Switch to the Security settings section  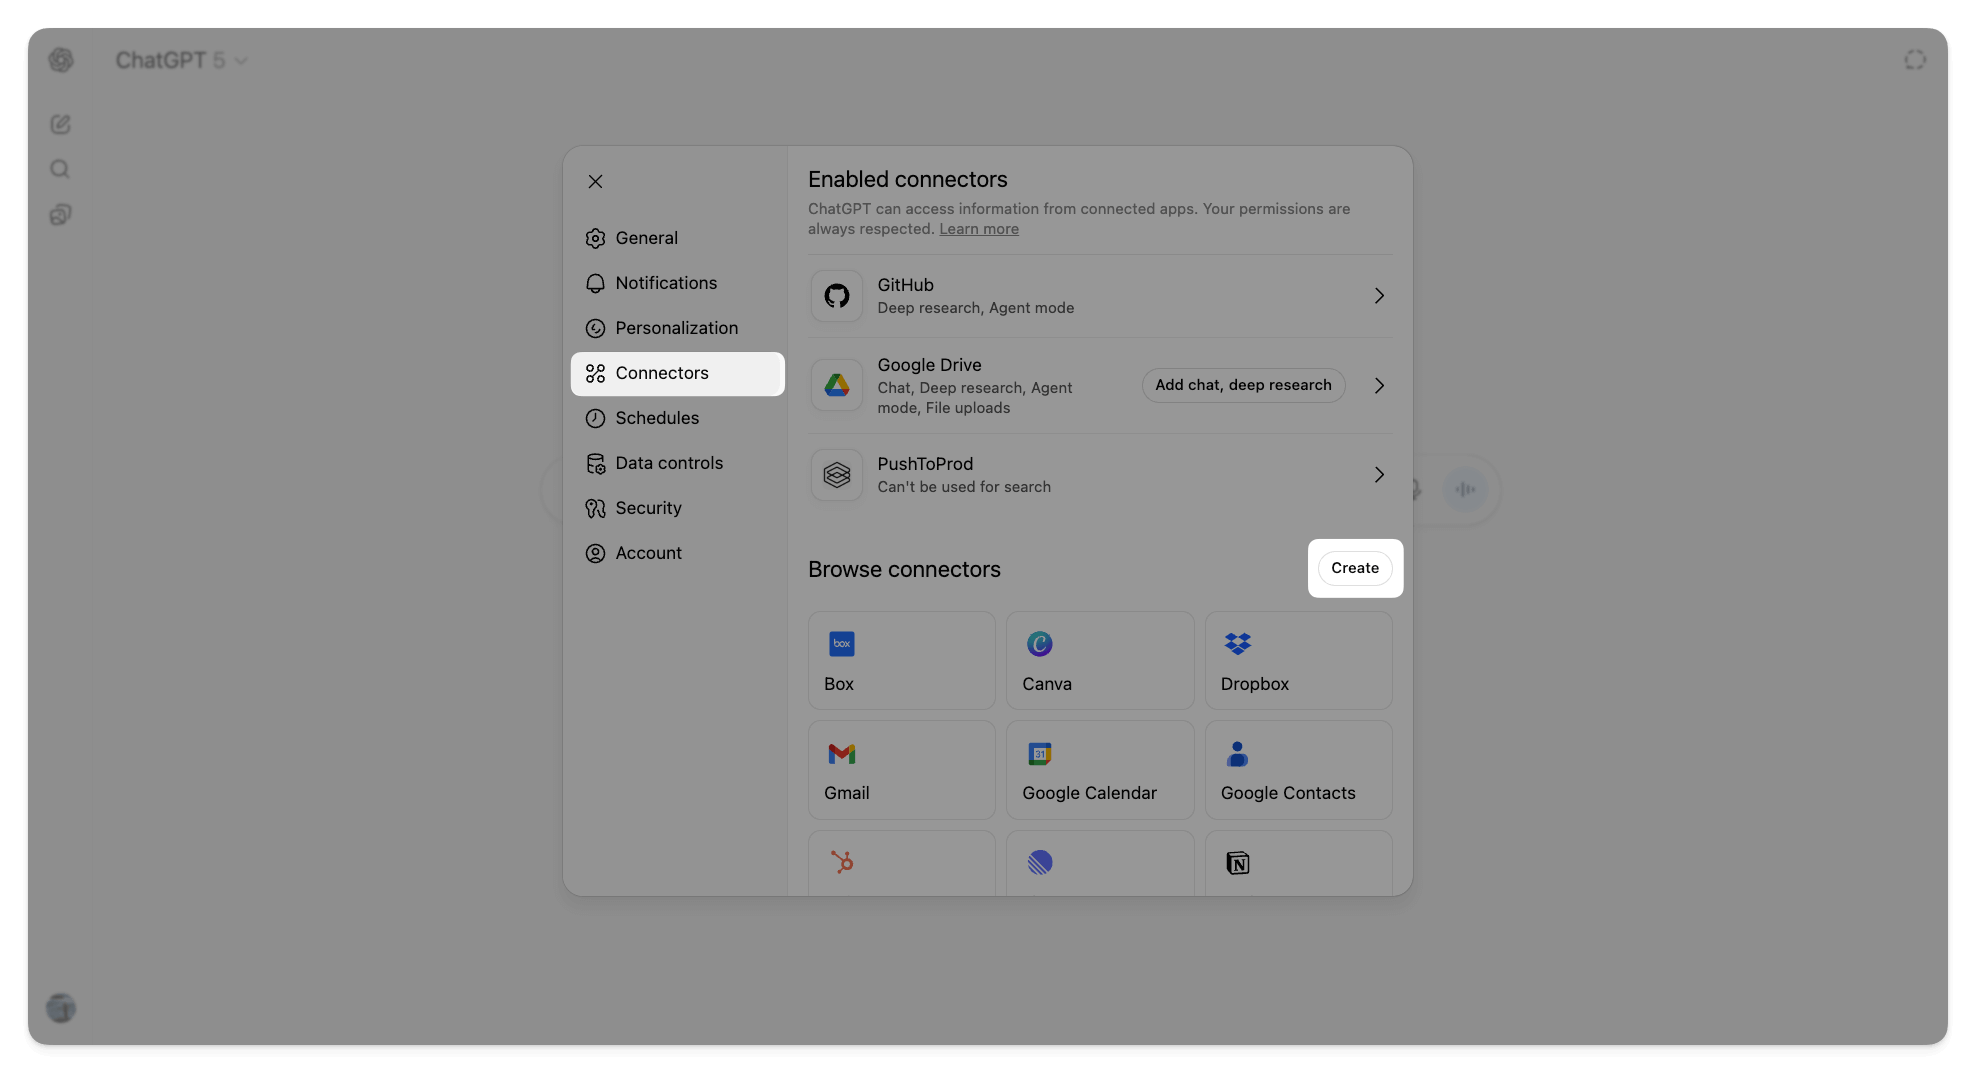647,508
